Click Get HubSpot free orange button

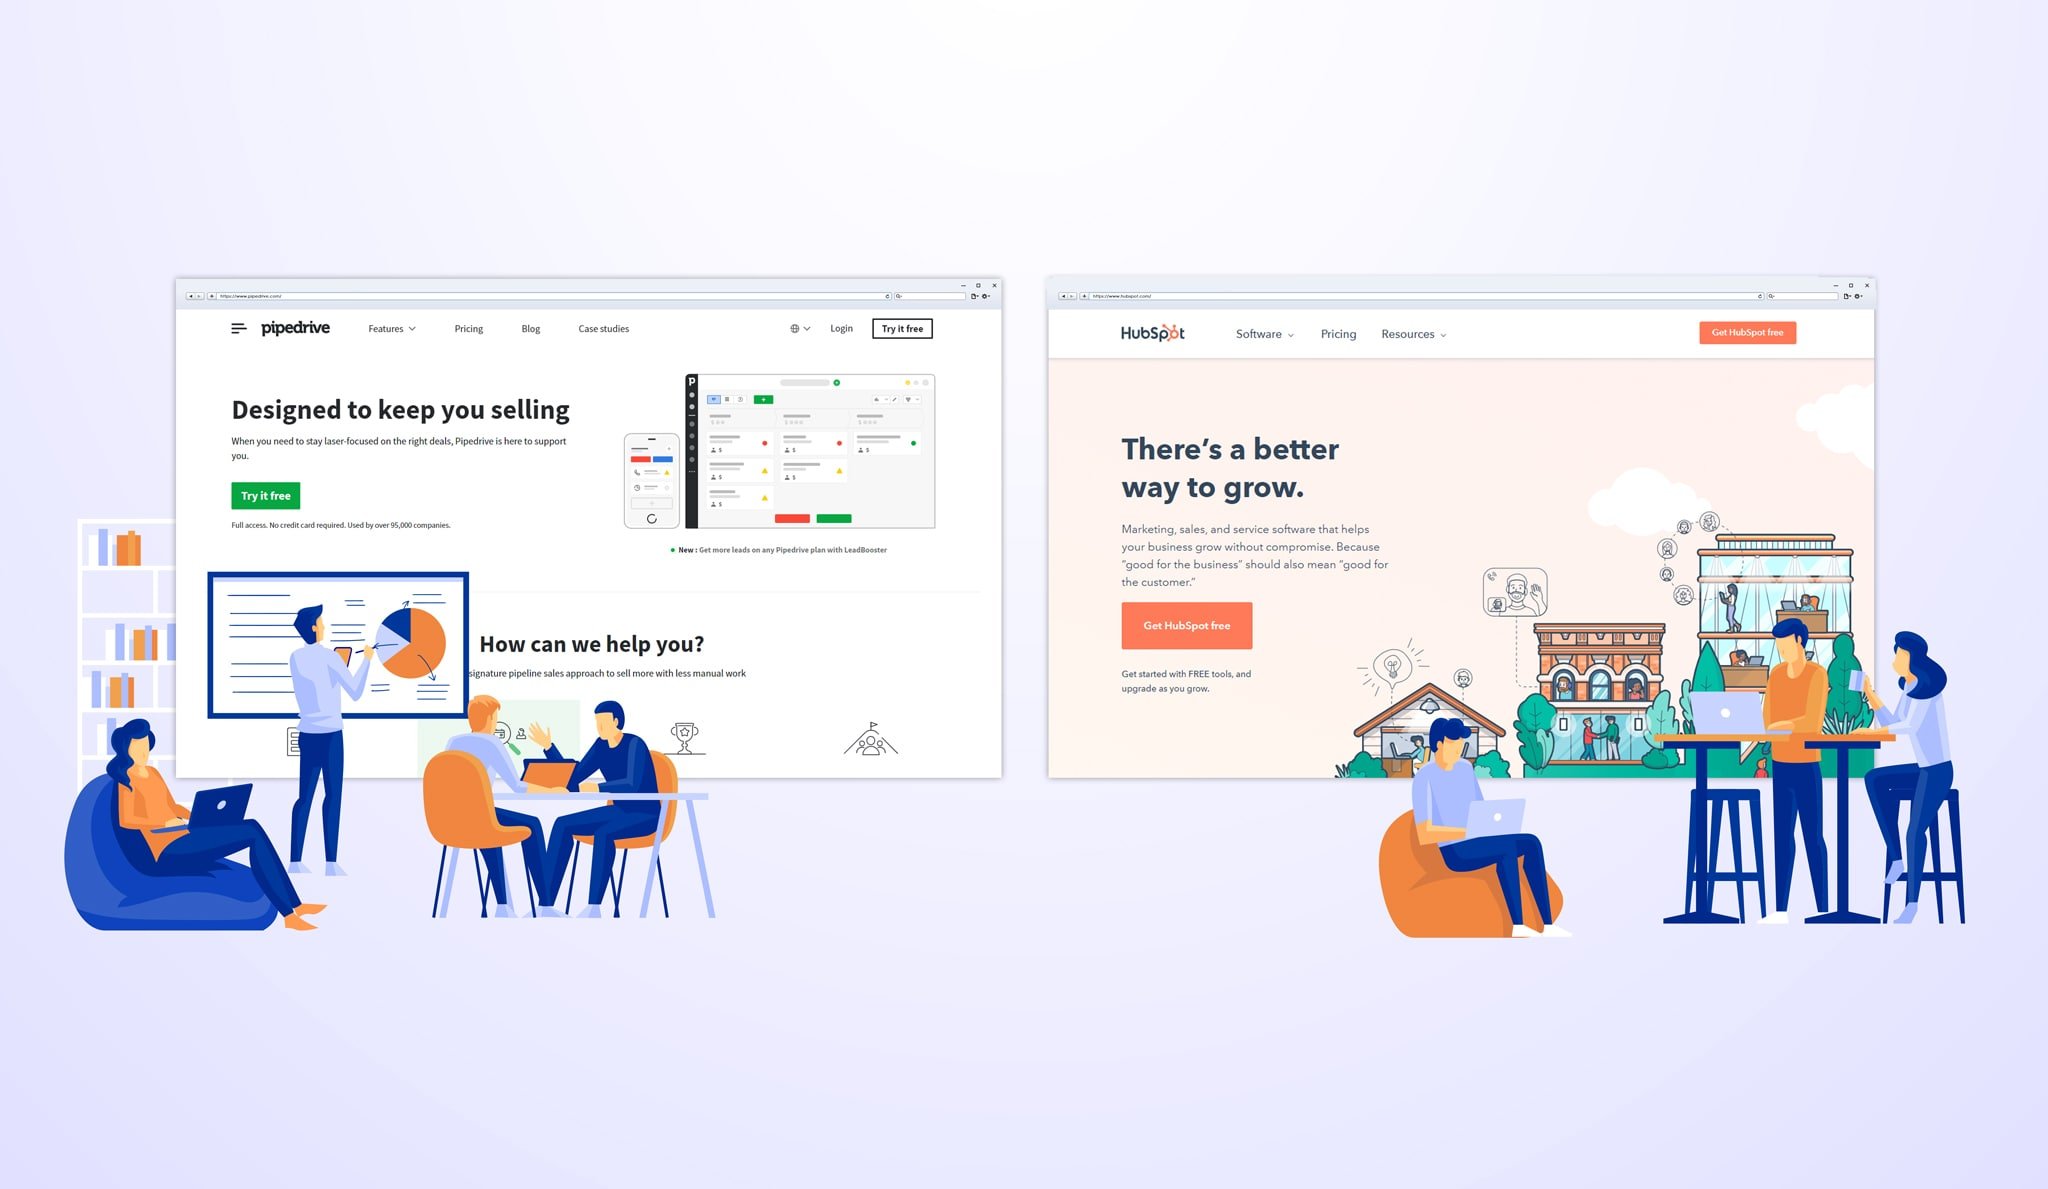[1186, 624]
